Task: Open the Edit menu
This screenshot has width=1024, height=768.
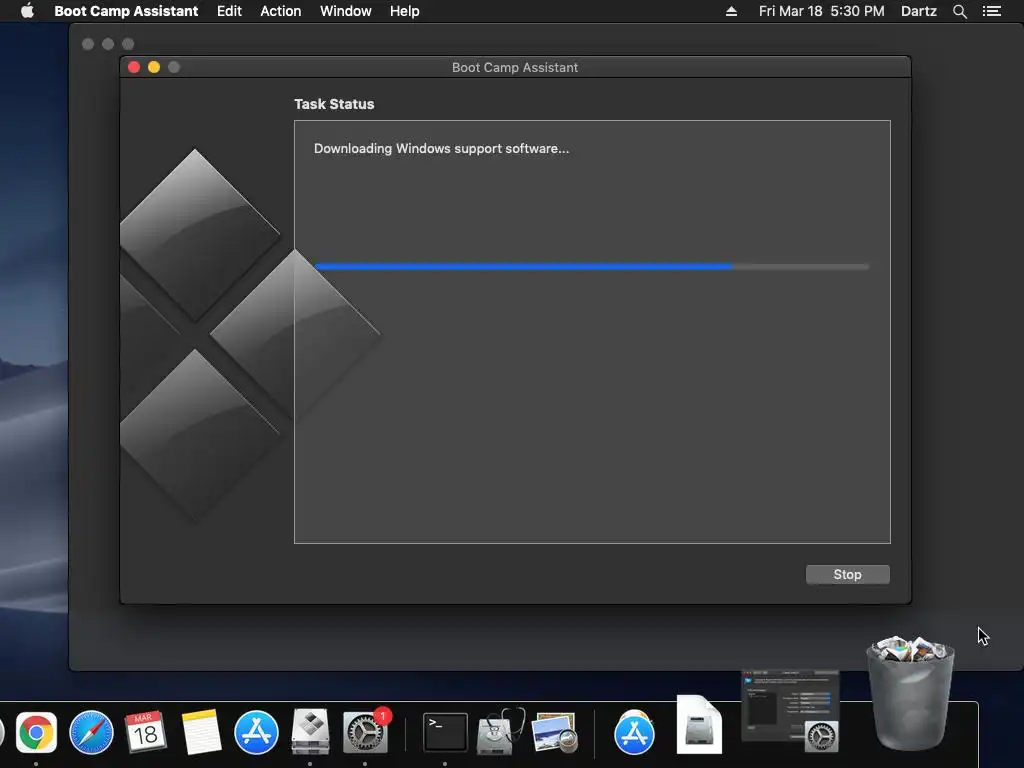Action: coord(229,11)
